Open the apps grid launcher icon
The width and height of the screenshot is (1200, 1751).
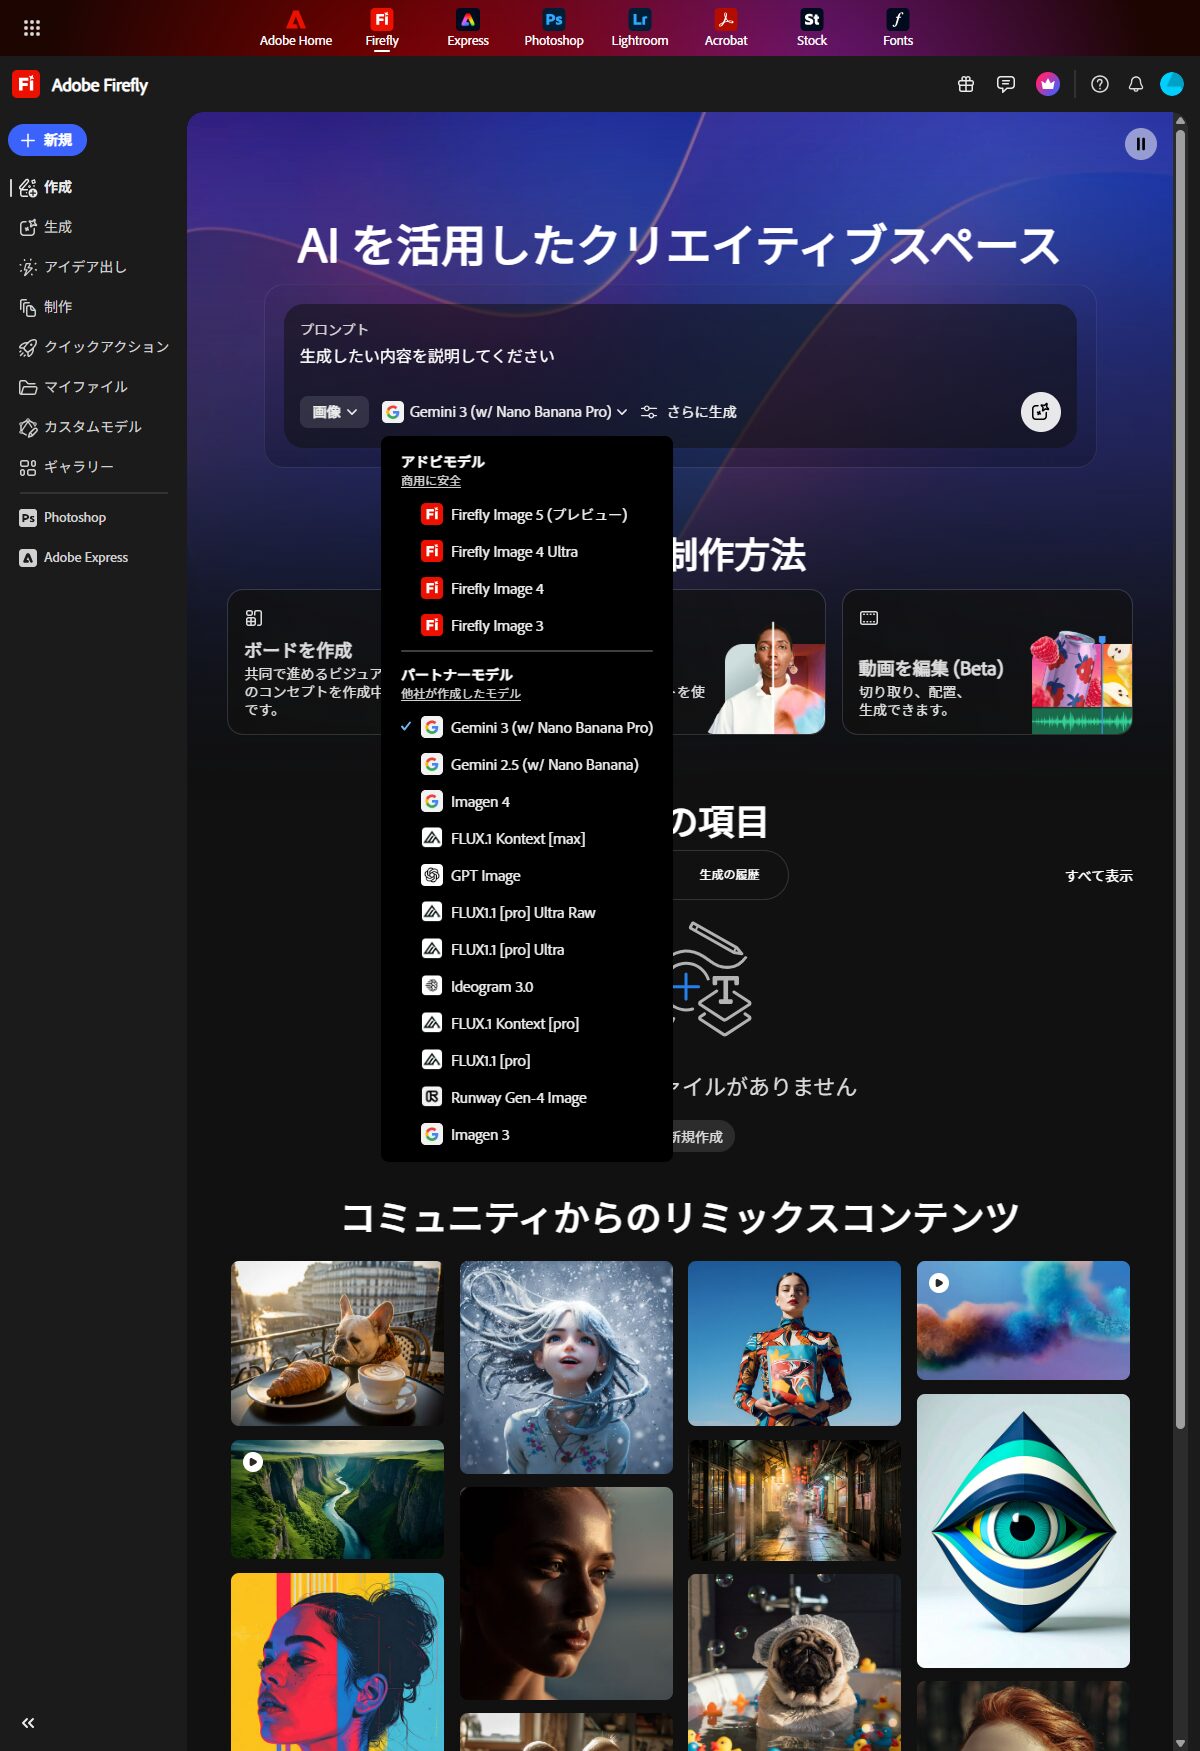click(32, 28)
